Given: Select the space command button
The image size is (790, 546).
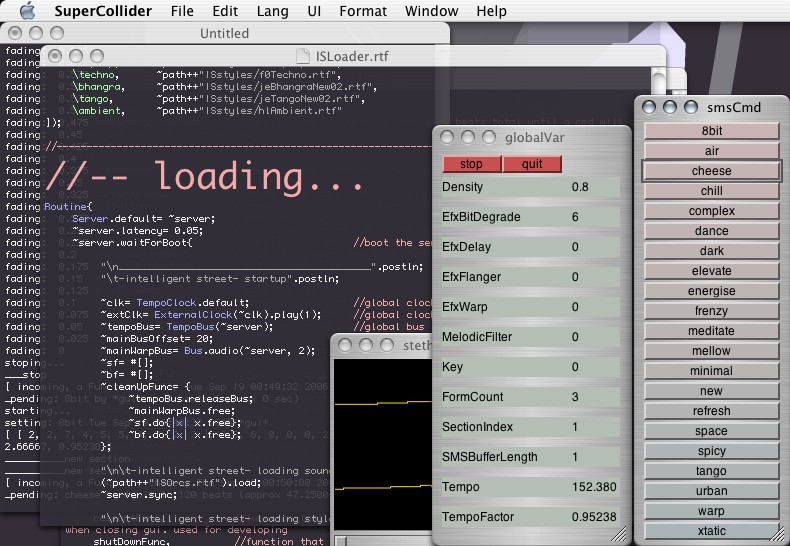Looking at the screenshot, I should 711,431.
